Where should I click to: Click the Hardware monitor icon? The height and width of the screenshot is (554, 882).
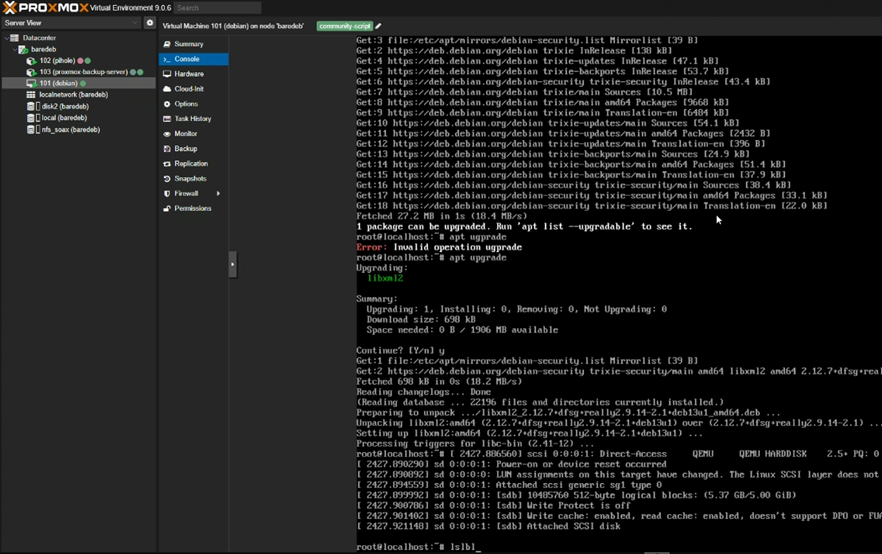pos(167,74)
